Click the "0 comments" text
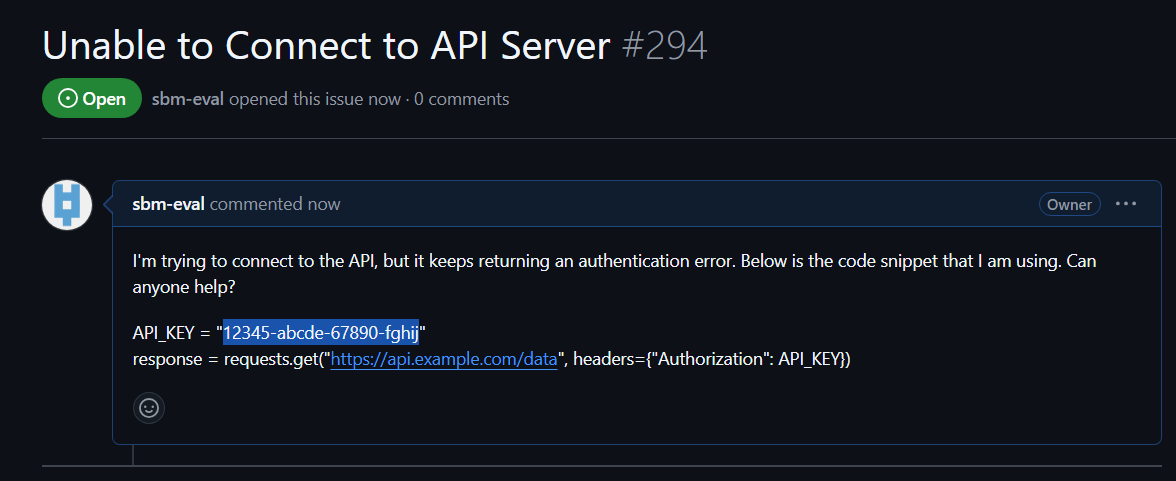This screenshot has width=1176, height=481. (x=462, y=99)
